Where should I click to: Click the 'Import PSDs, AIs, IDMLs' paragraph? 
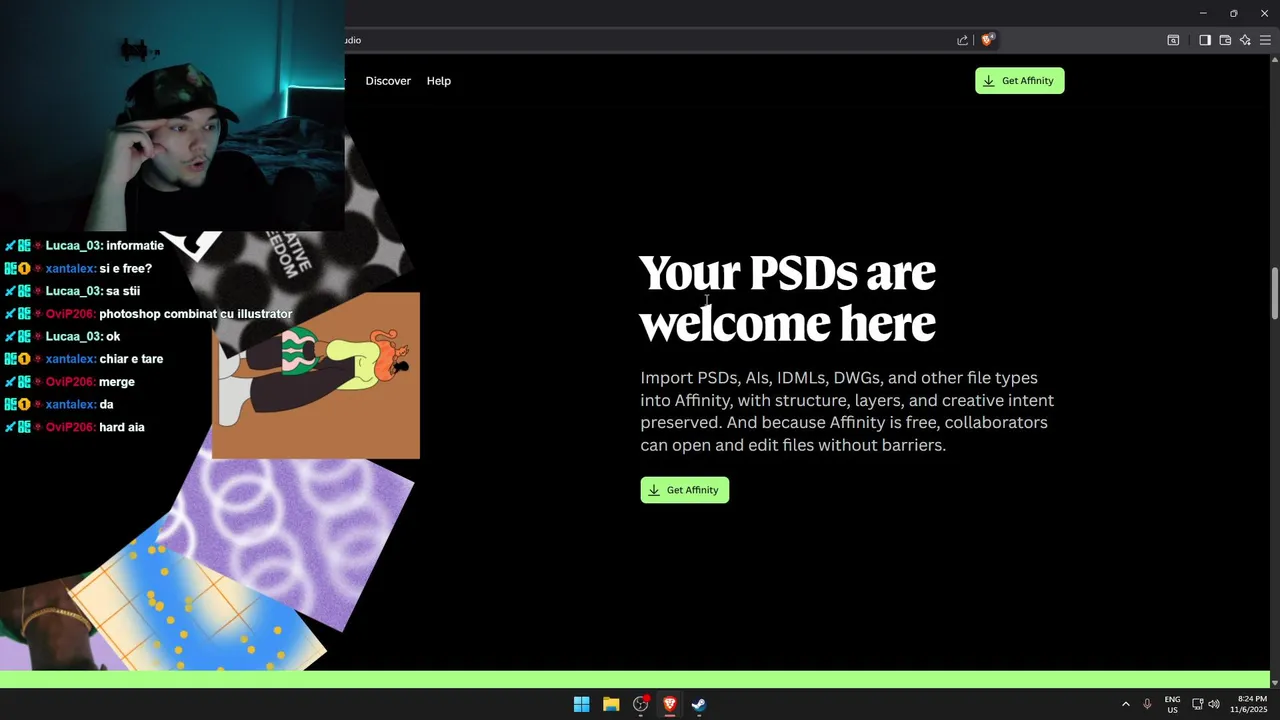point(847,411)
